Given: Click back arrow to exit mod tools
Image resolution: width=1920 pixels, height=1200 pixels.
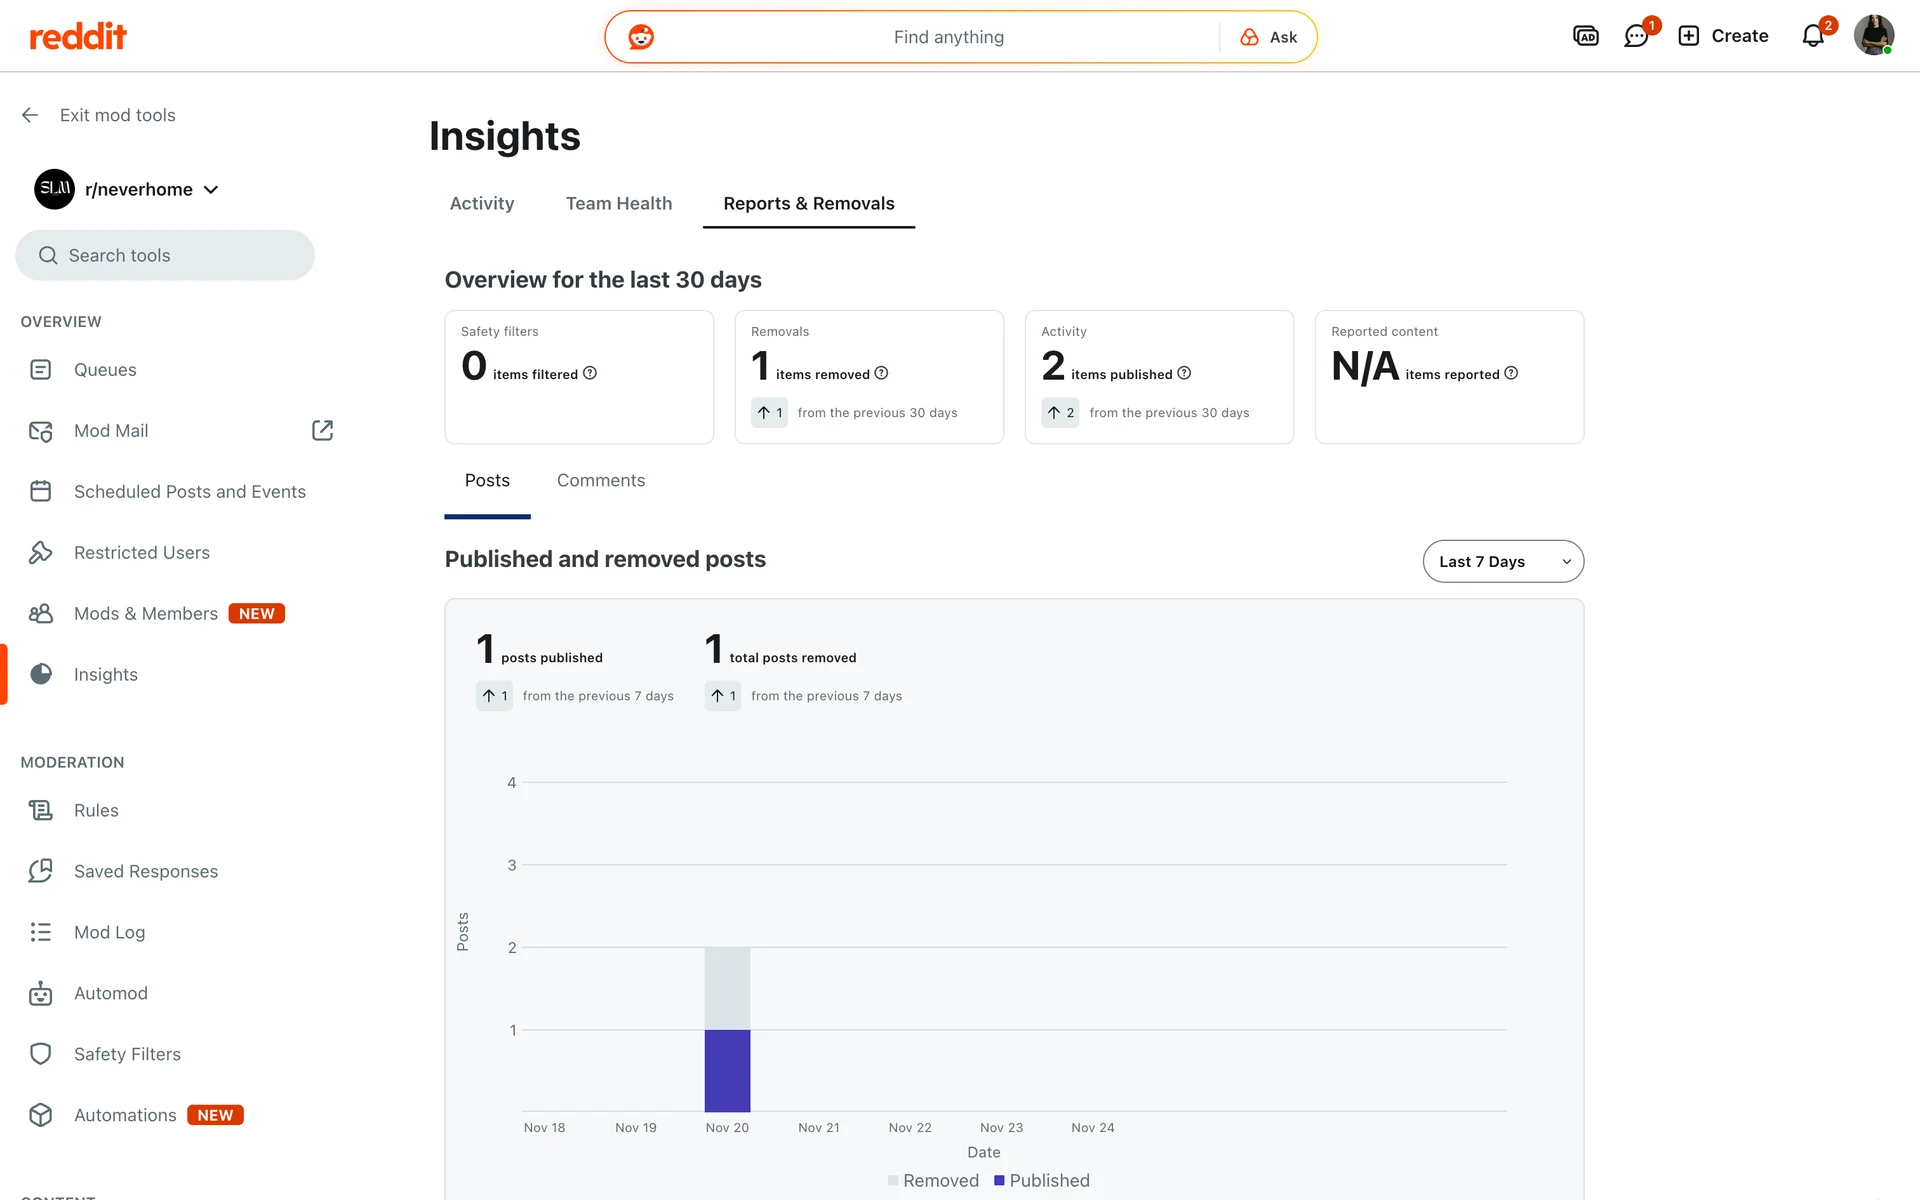Looking at the screenshot, I should [x=30, y=115].
